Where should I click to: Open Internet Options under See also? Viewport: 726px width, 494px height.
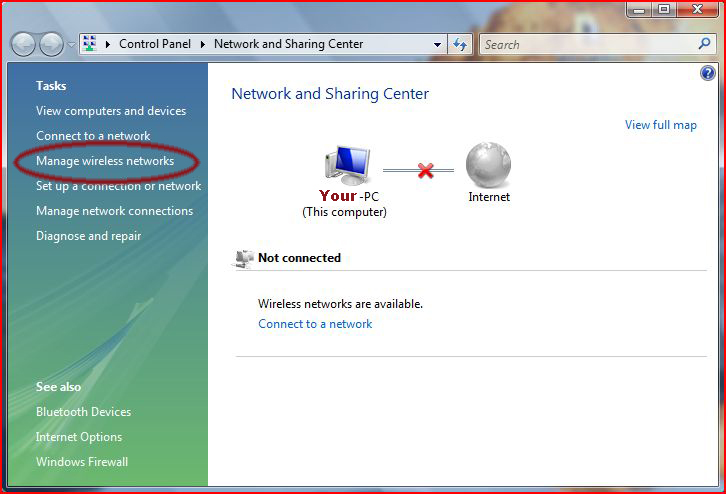coord(79,437)
